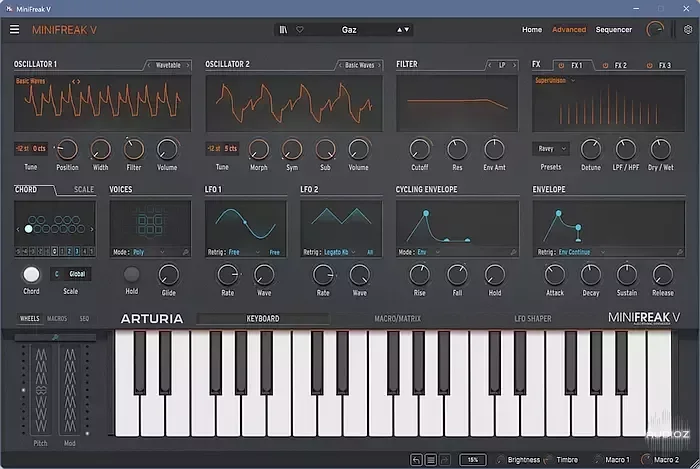The width and height of the screenshot is (700, 469).
Task: Click chord display right arrow
Action: pos(92,229)
